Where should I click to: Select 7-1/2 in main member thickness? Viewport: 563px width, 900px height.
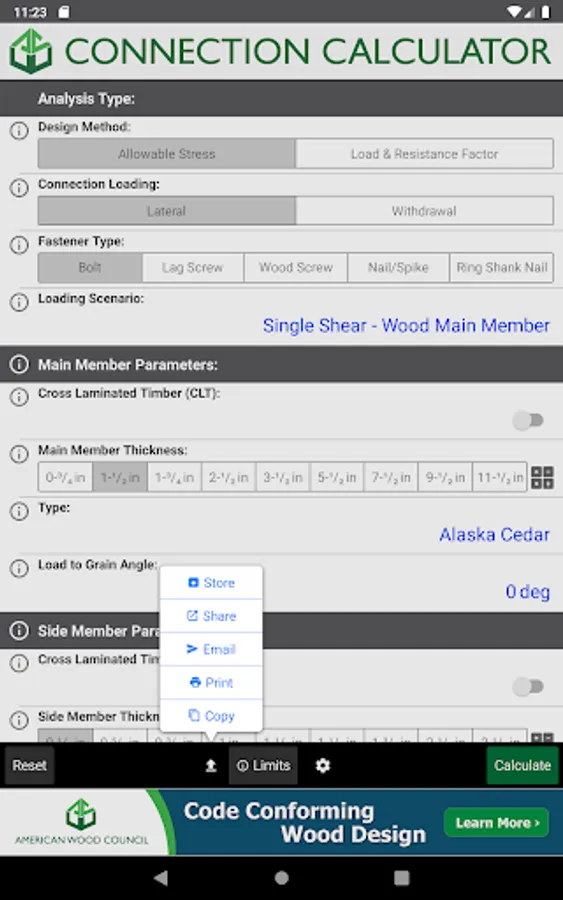391,477
